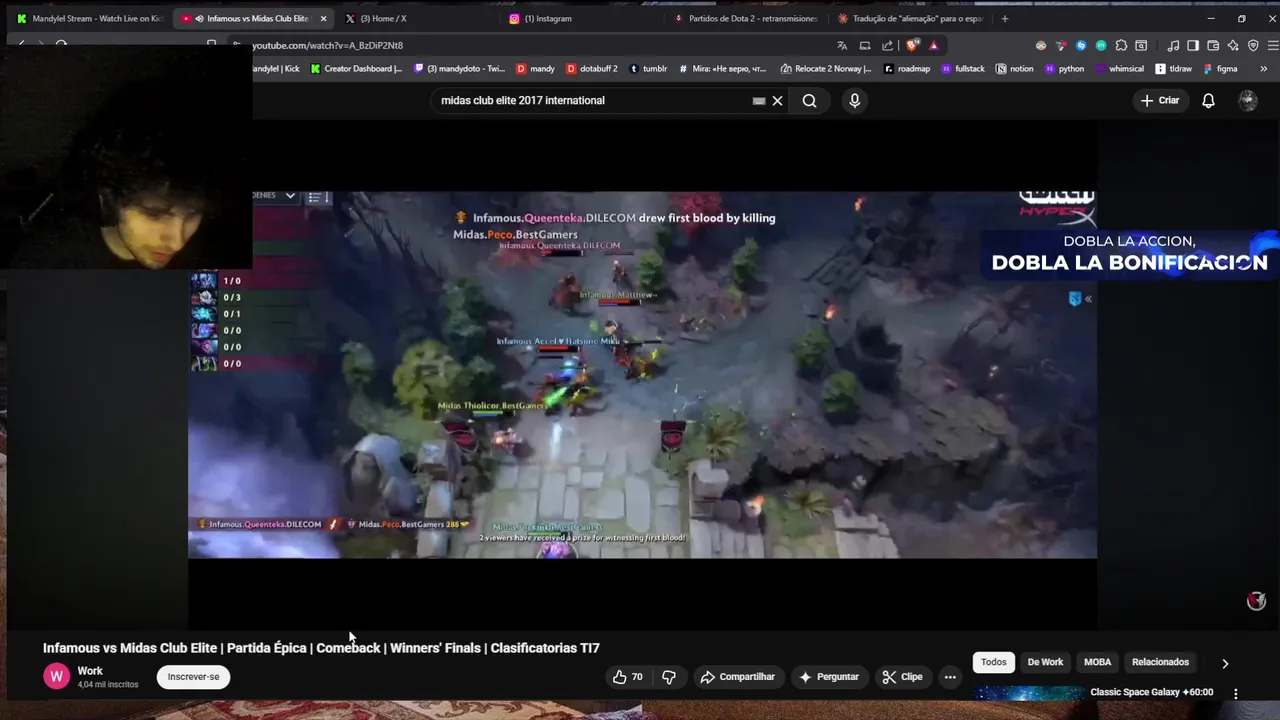
Task: Click the YouTube search magnifier button
Action: 809,100
